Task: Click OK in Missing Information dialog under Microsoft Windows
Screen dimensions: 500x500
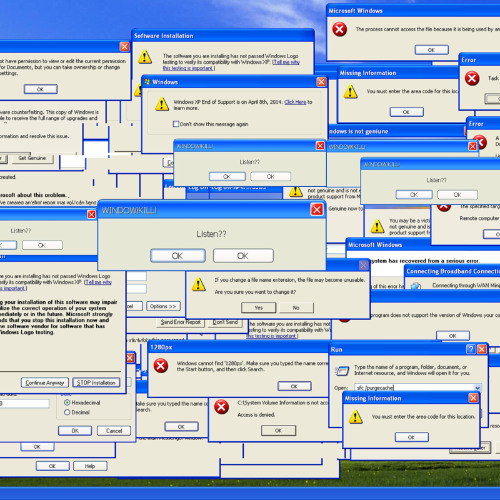Action: pos(407,112)
